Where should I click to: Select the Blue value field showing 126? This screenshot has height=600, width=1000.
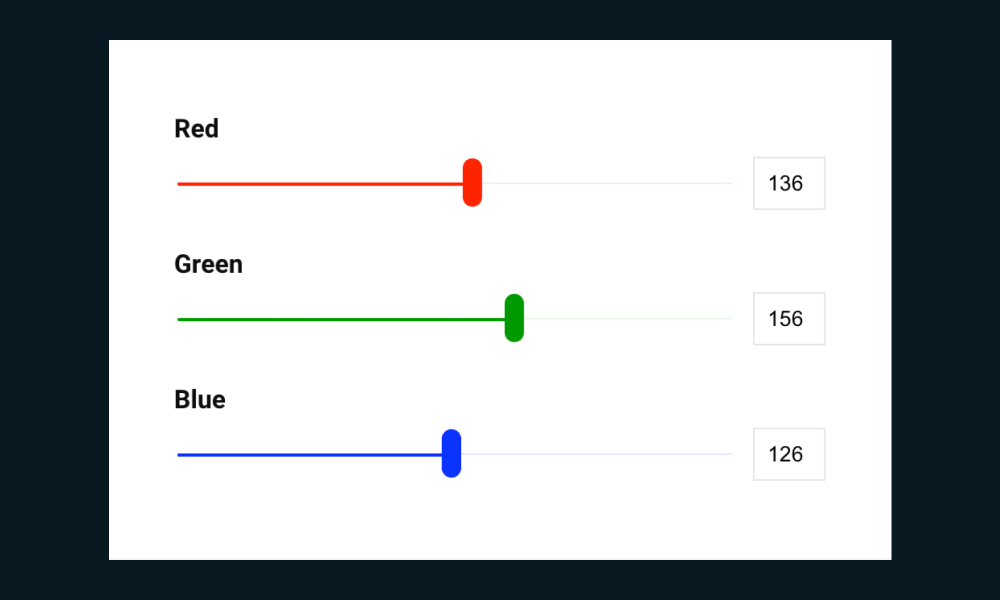(788, 455)
